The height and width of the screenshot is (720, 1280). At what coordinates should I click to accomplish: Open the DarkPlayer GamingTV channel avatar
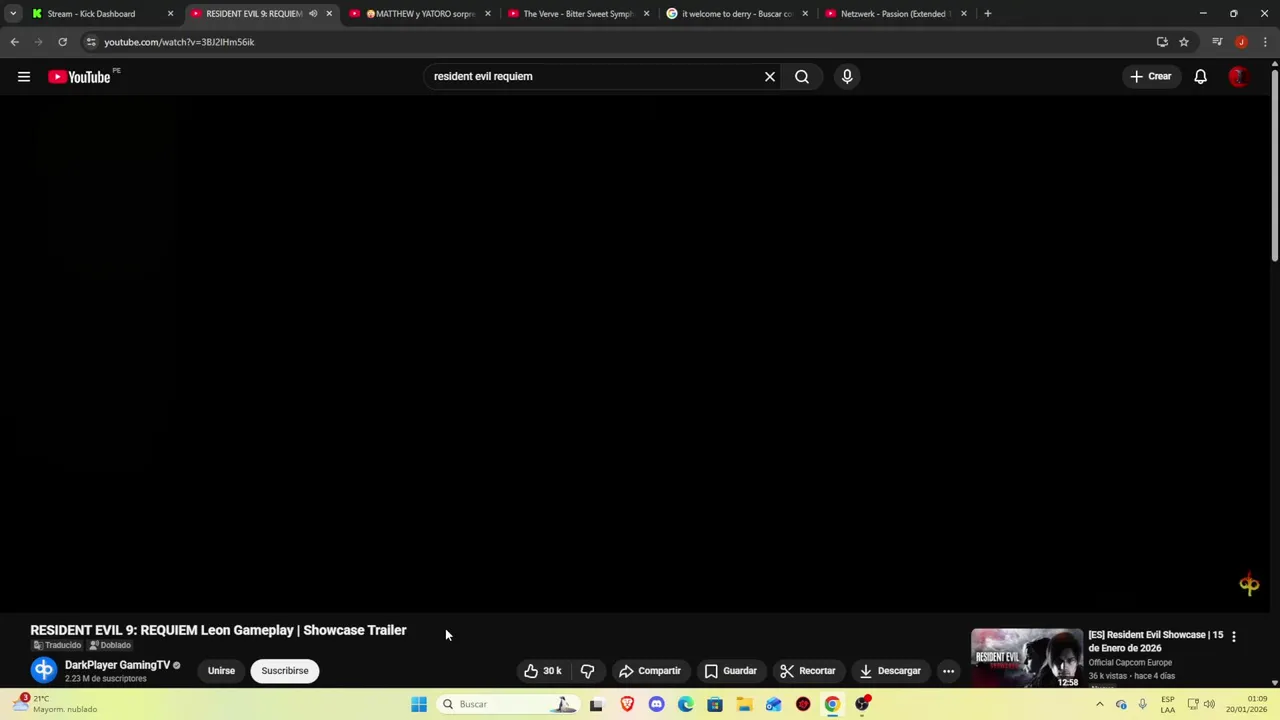pos(43,670)
